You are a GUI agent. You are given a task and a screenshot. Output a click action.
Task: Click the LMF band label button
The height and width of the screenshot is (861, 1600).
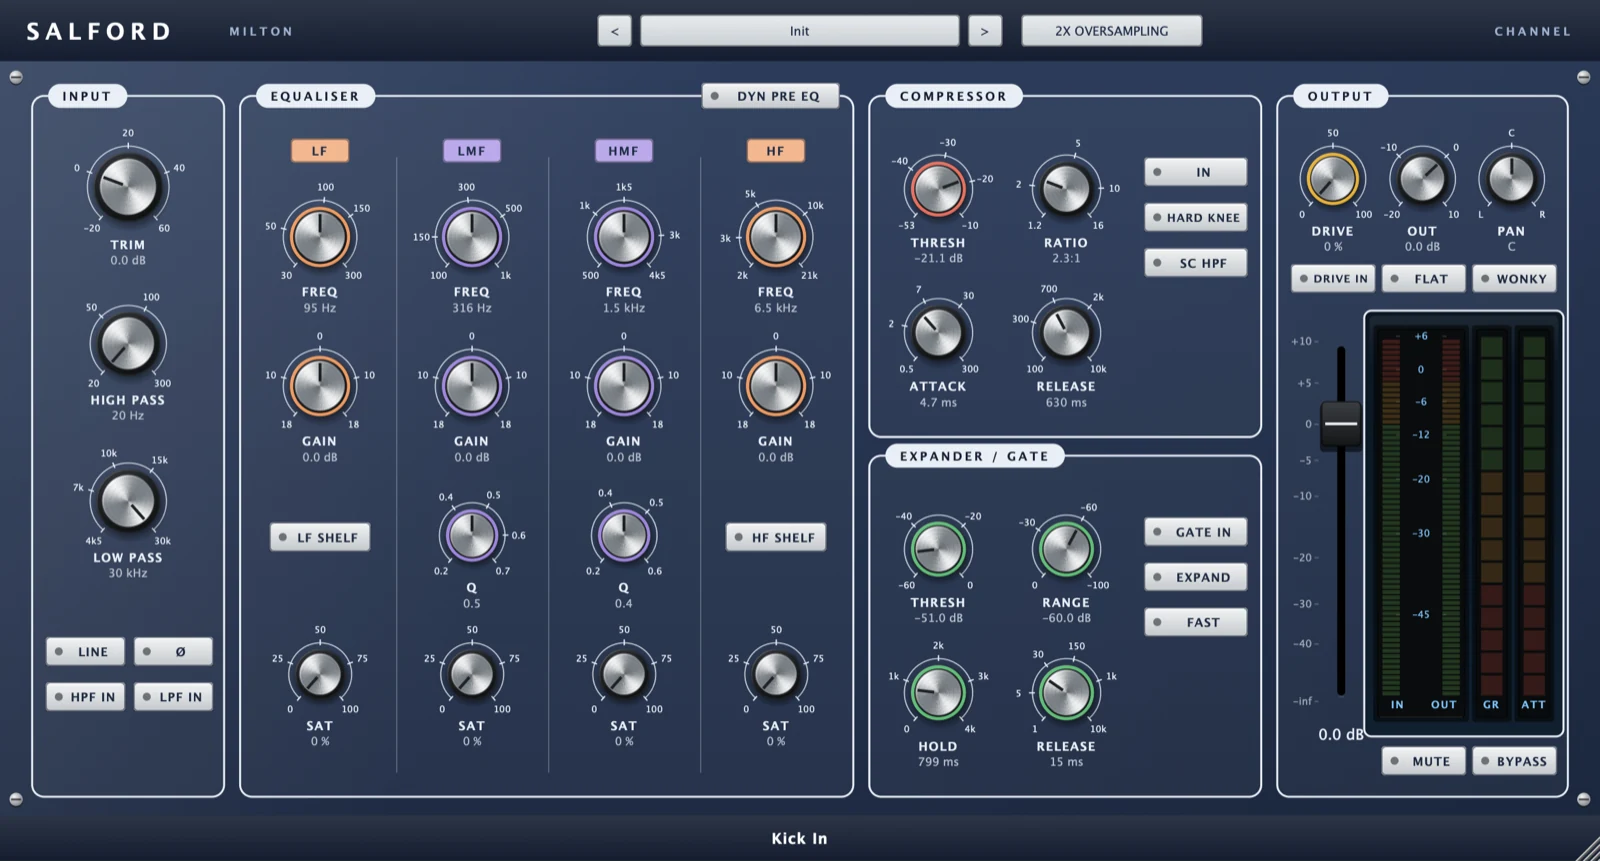point(471,151)
